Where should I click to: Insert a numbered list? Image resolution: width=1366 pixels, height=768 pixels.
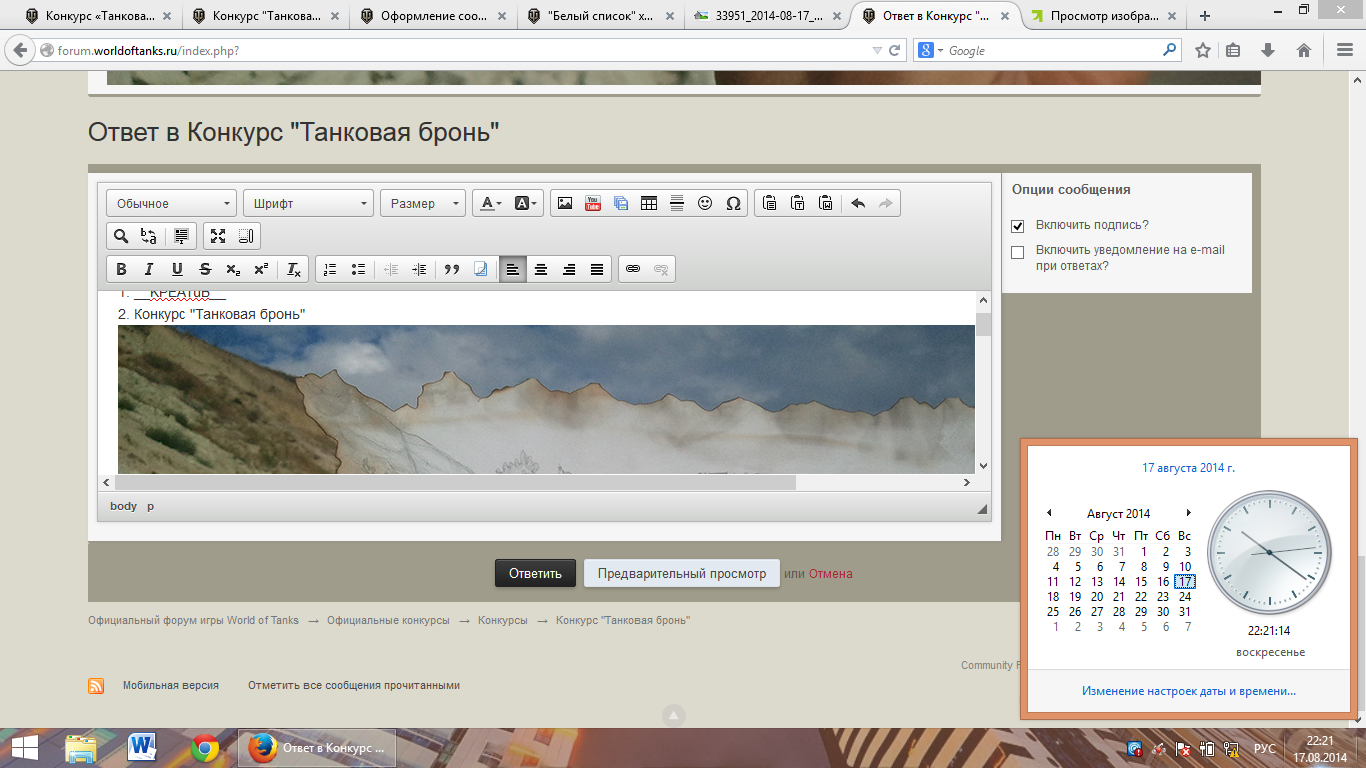(x=330, y=269)
